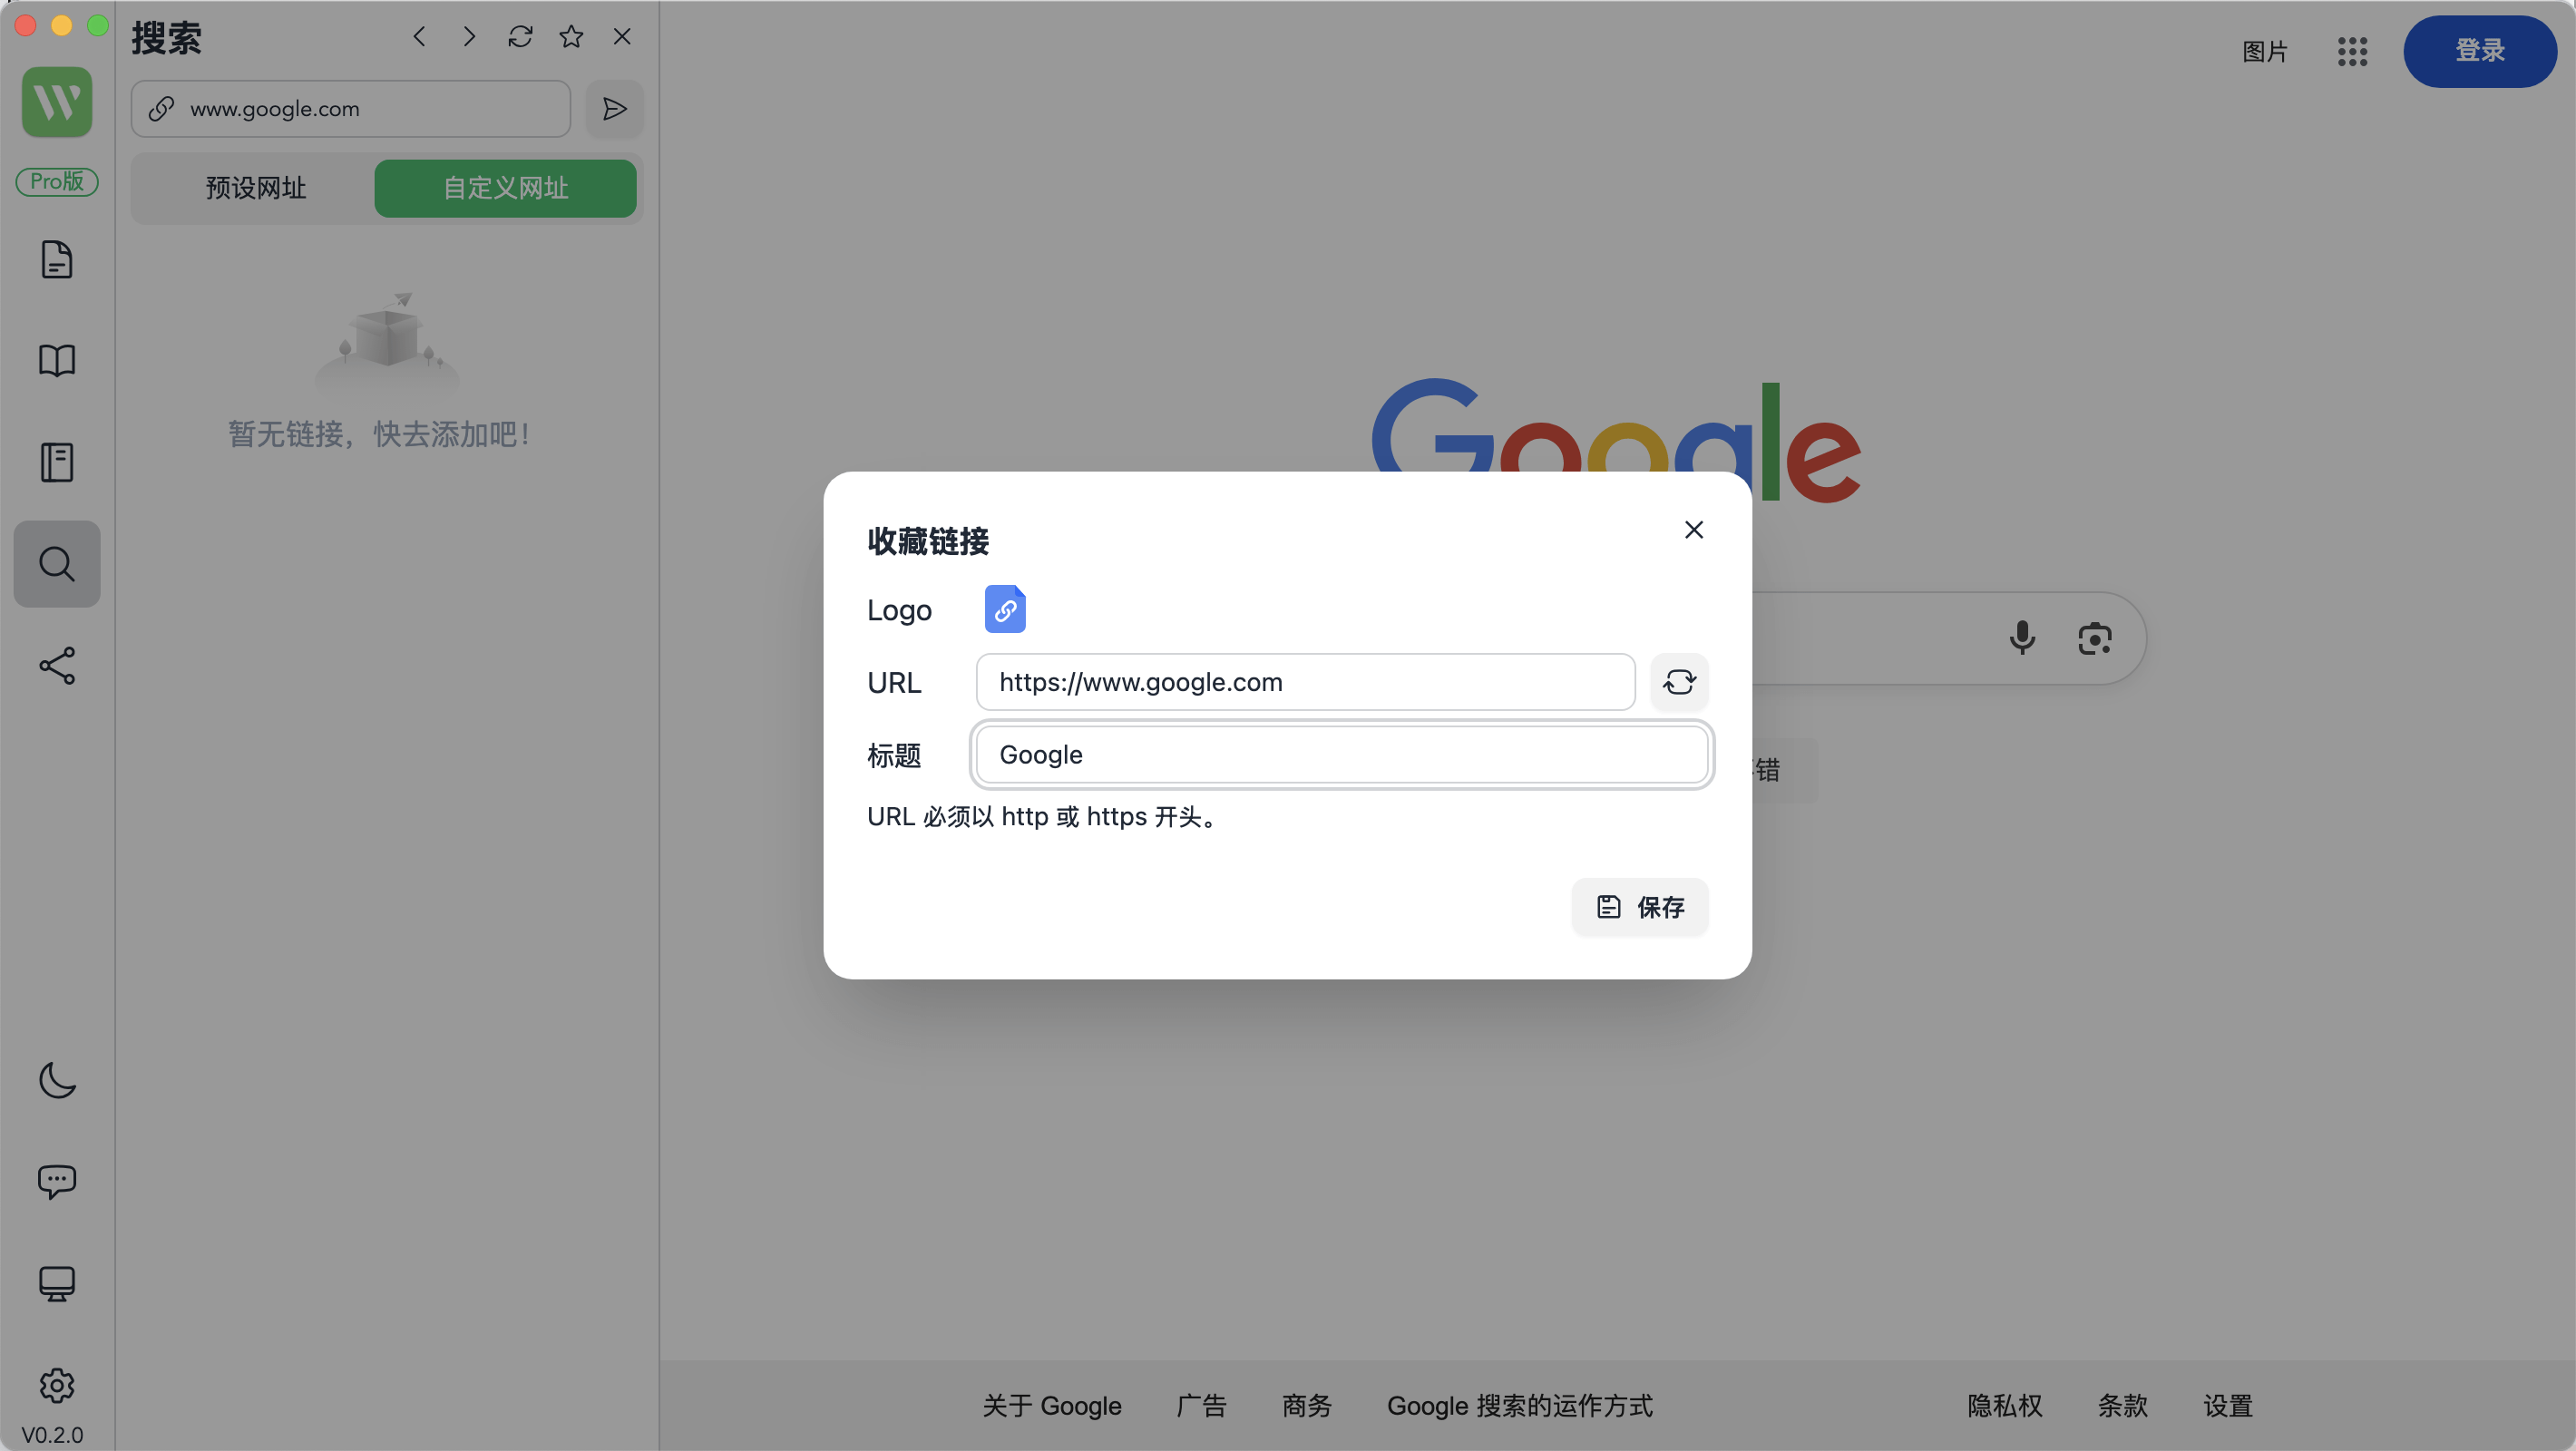Click the www.google.com address field

[x=351, y=109]
